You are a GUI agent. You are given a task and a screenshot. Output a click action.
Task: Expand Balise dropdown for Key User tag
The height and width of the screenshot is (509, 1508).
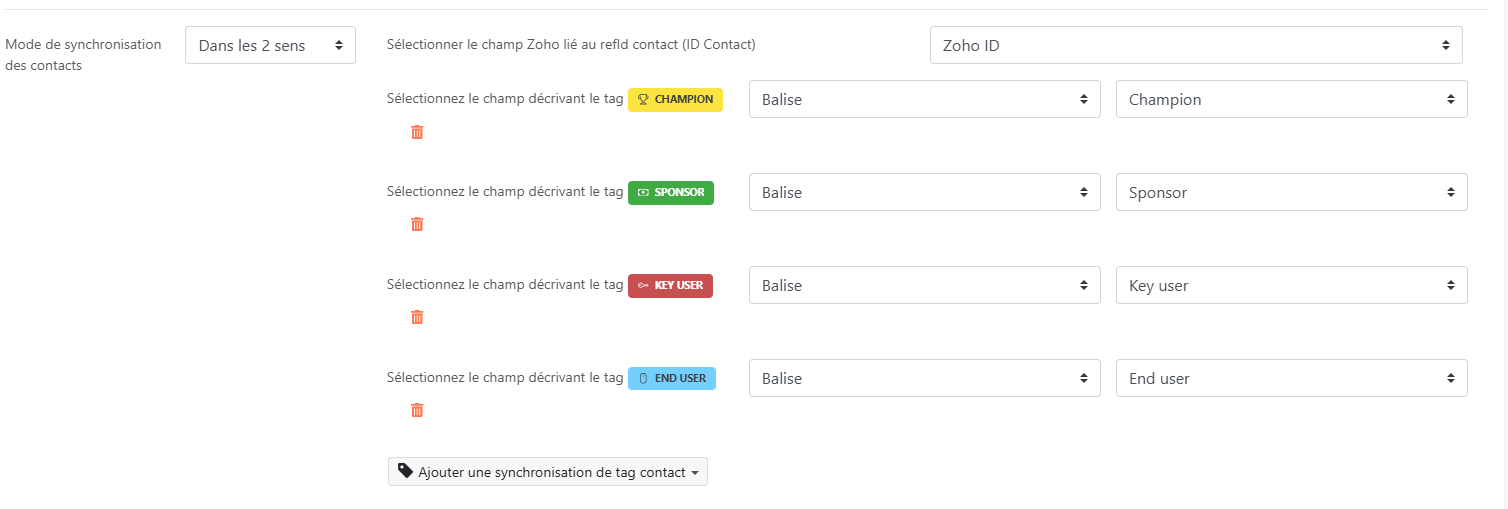click(924, 285)
